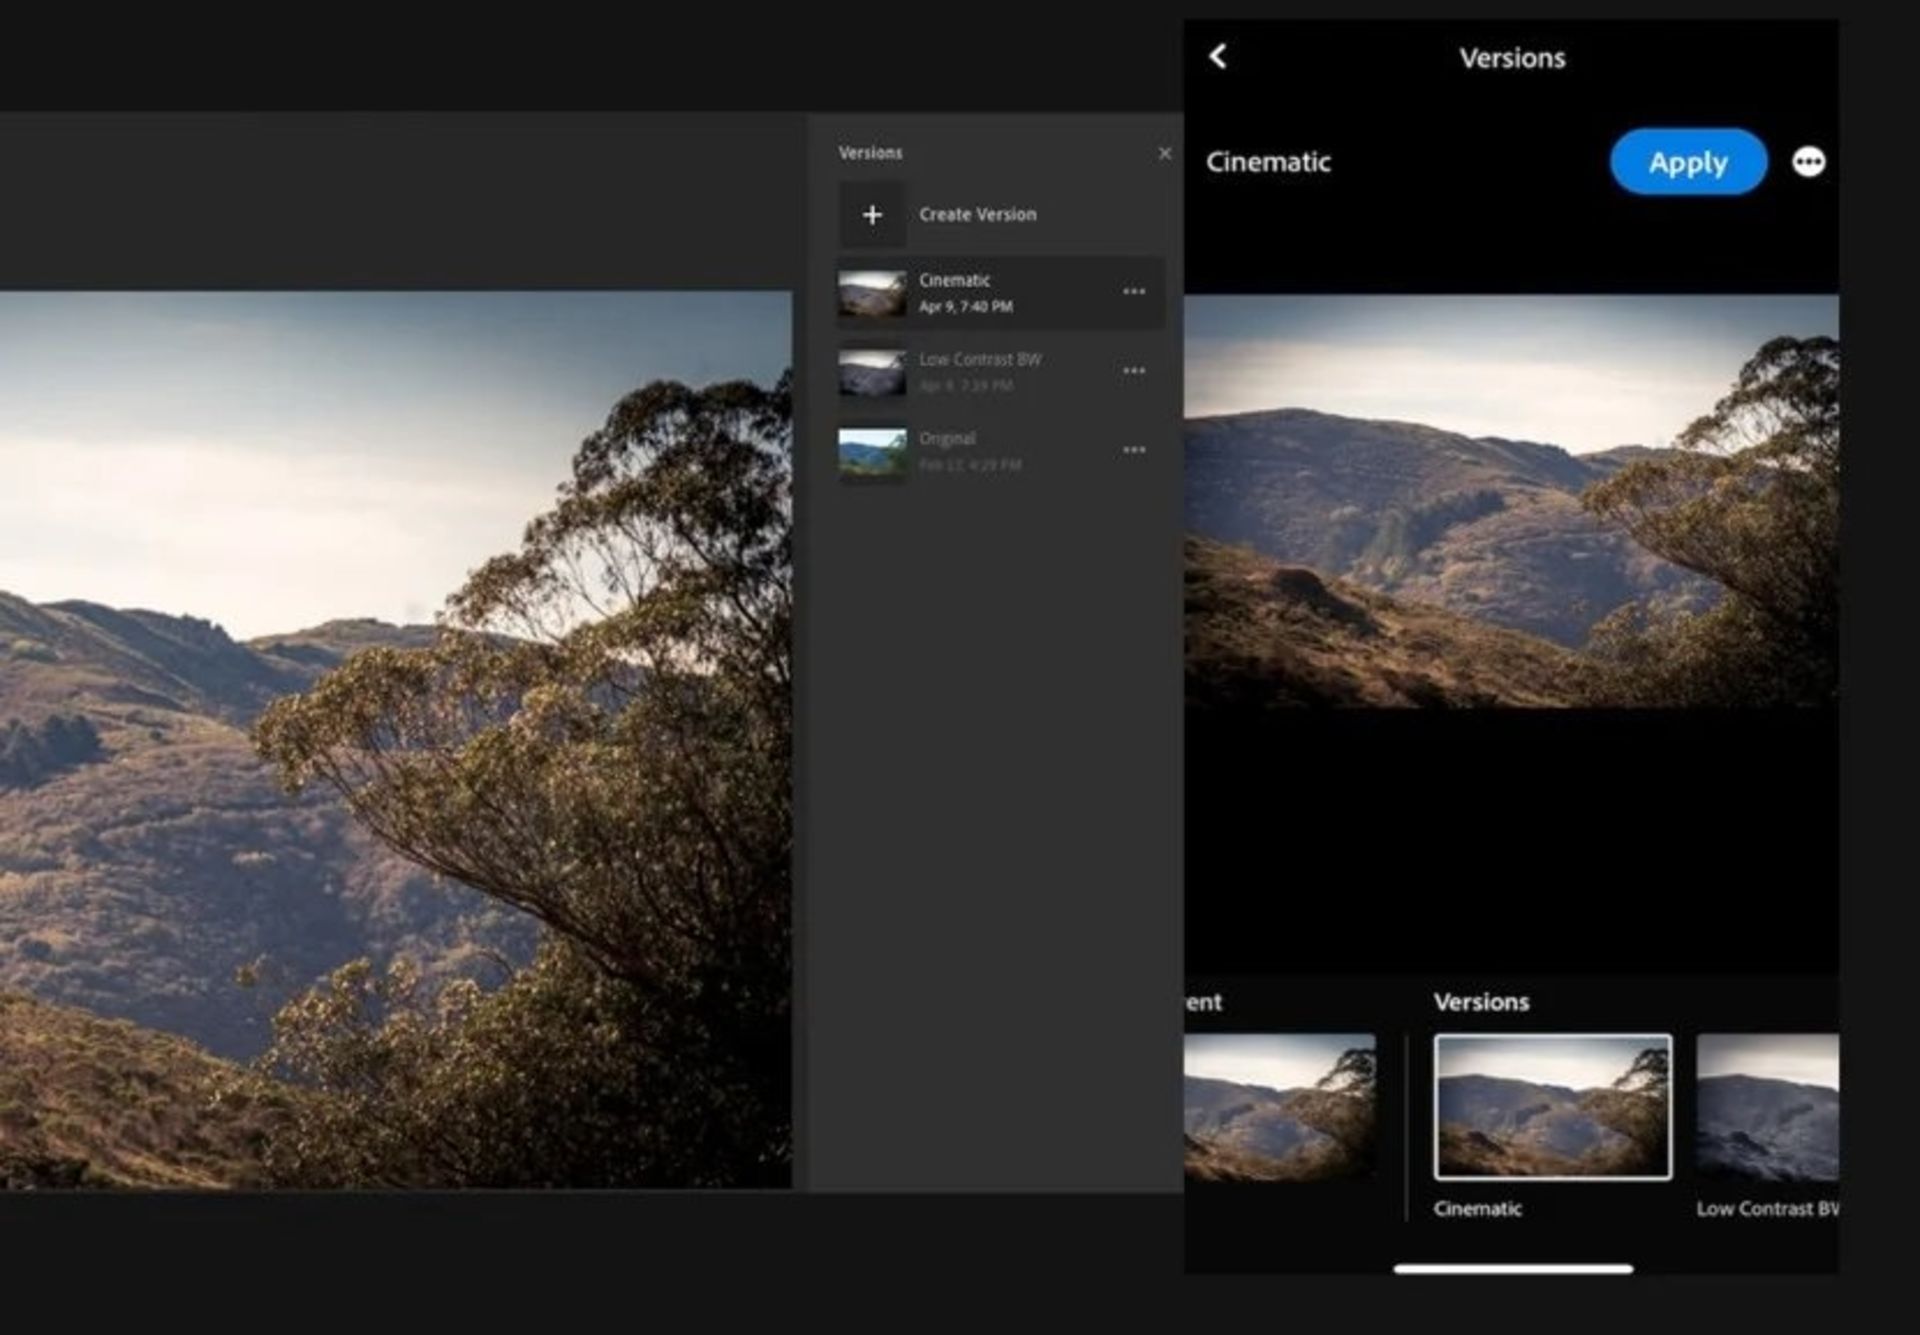1920x1335 pixels.
Task: Tap Apply to use the Cinematic version
Action: tap(1687, 162)
